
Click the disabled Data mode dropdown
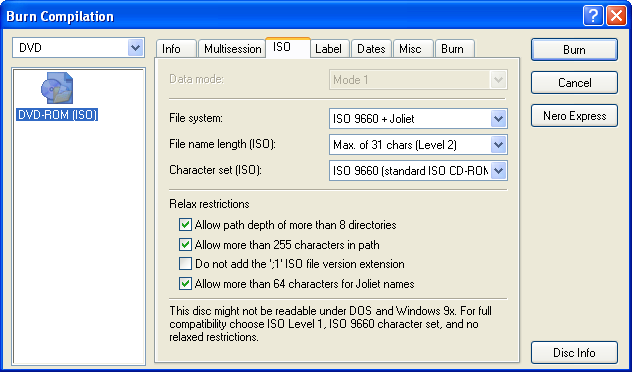(418, 80)
